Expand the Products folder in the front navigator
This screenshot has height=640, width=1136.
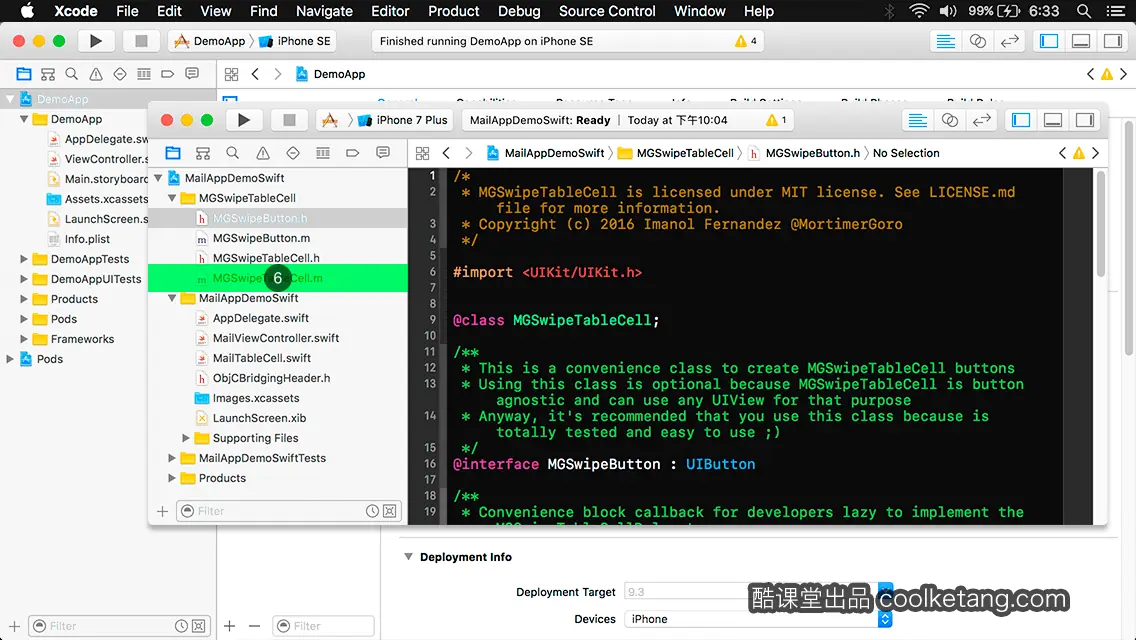click(x=172, y=478)
